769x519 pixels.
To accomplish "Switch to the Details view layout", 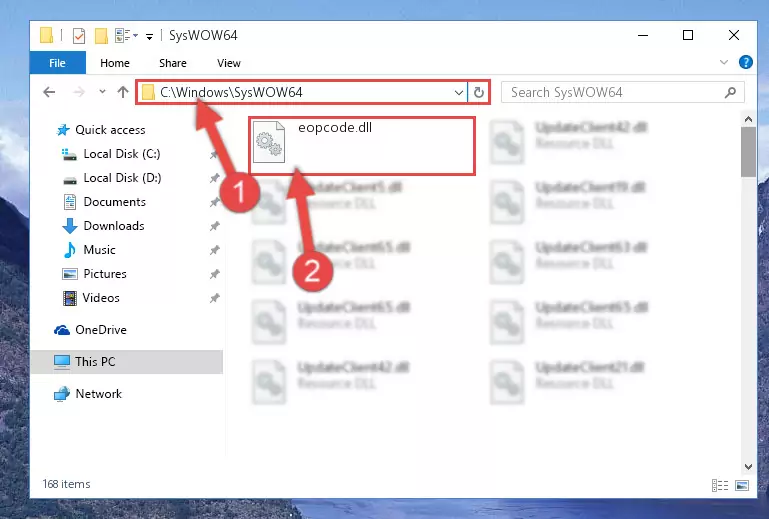I will point(719,485).
